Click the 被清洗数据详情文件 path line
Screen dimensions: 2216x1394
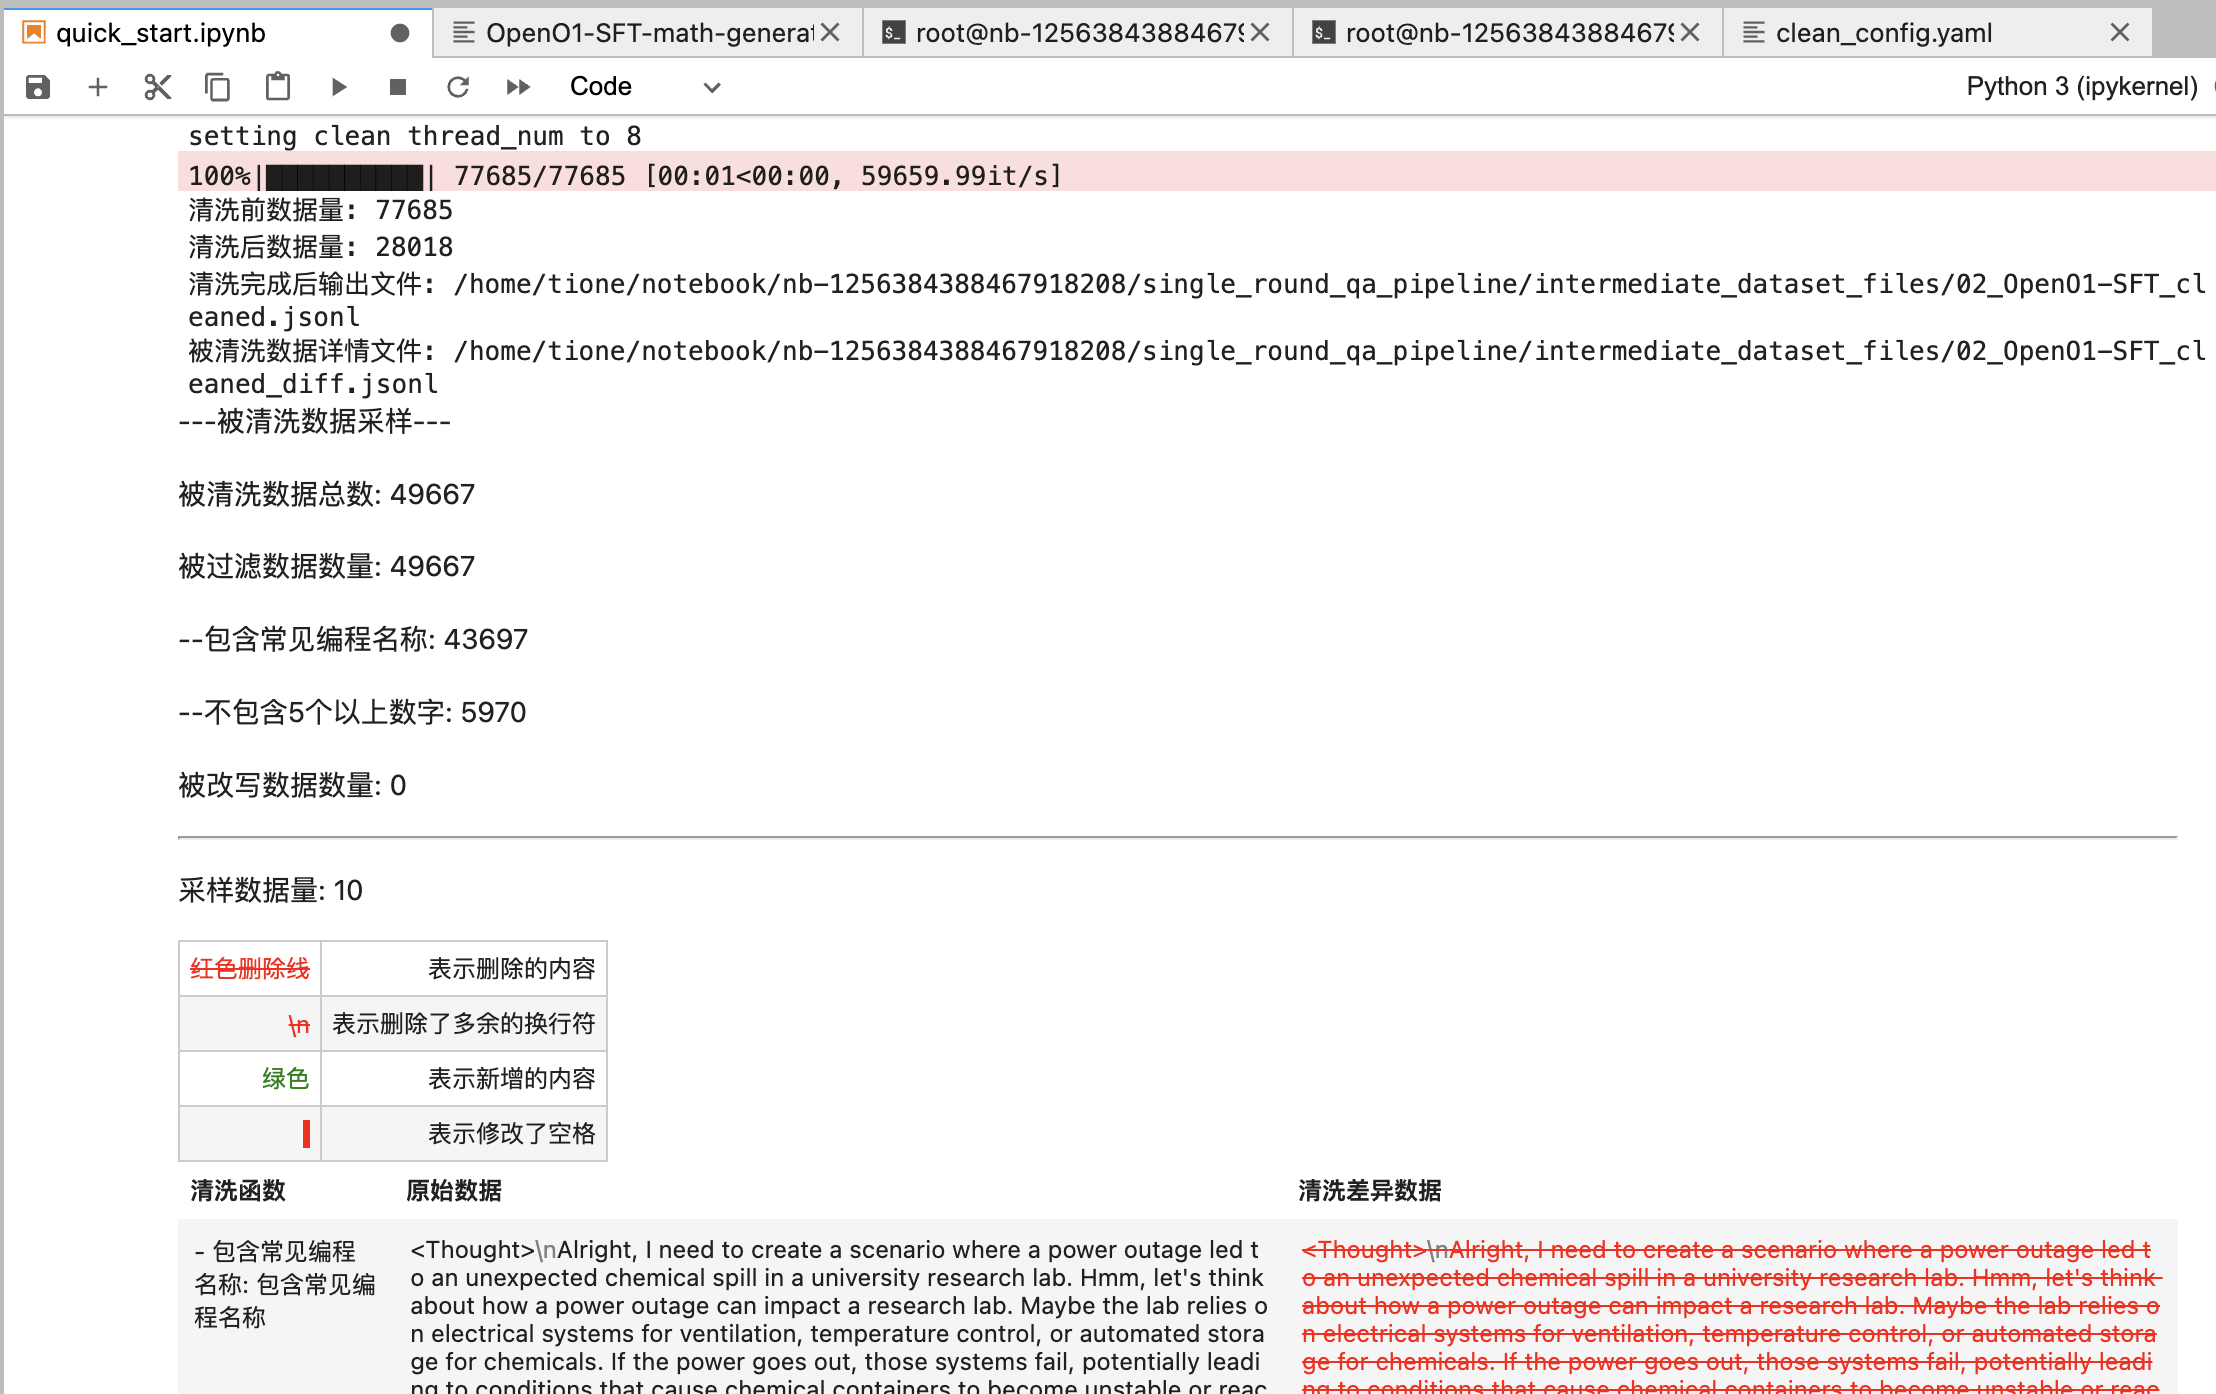tap(1197, 367)
